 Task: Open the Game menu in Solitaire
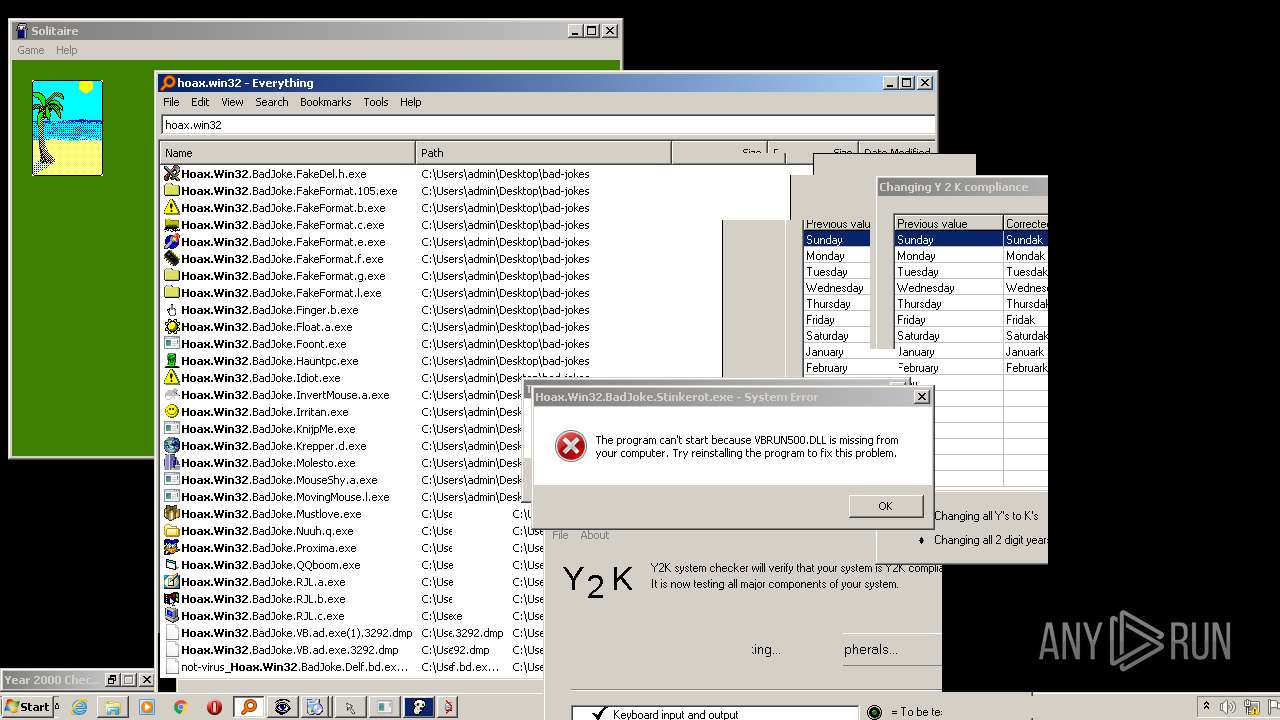point(30,50)
